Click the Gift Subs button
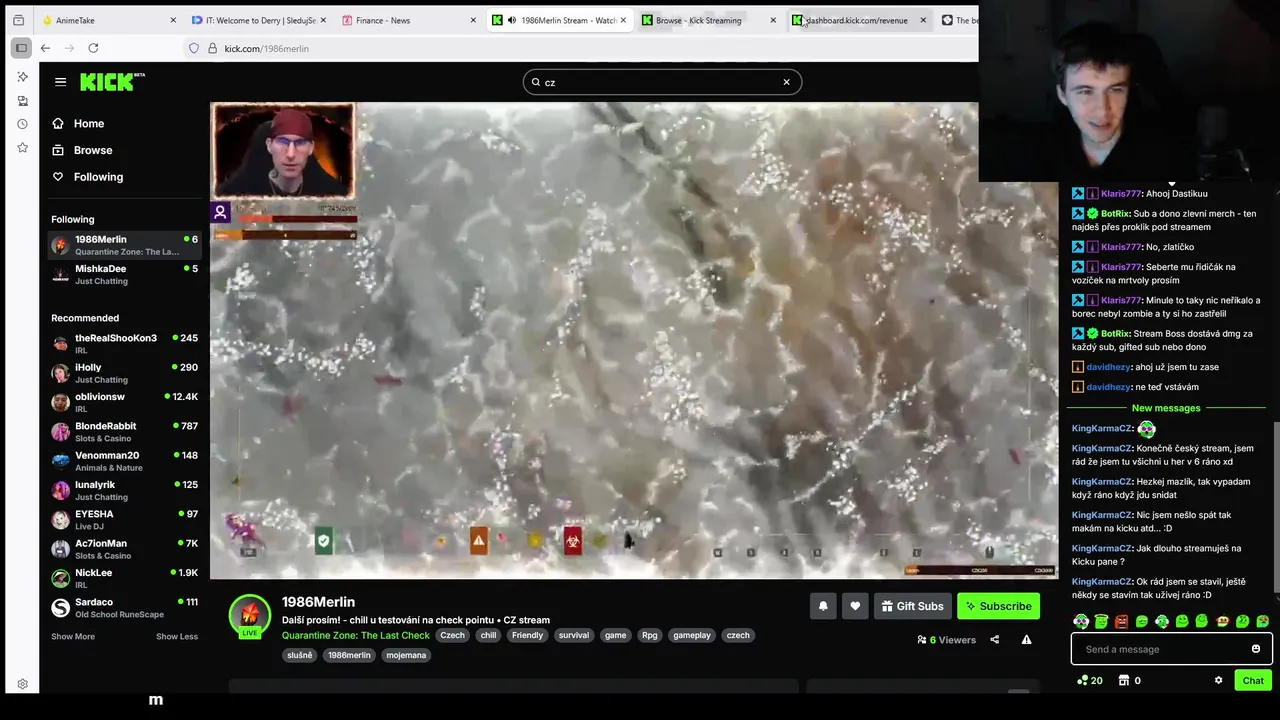The height and width of the screenshot is (720, 1280). (912, 606)
